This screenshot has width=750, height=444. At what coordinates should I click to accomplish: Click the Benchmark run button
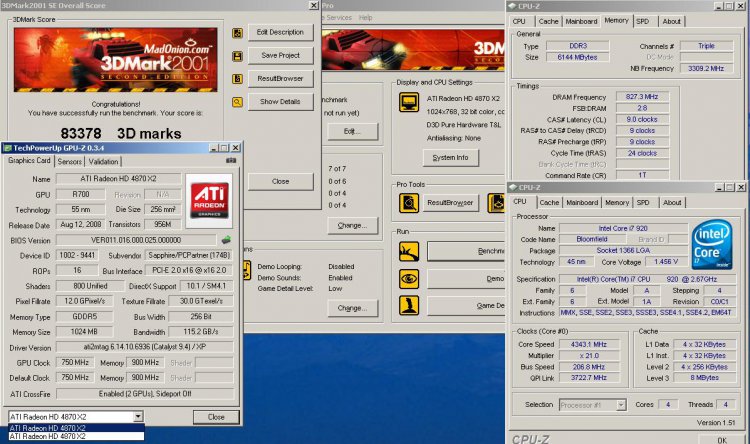tap(466, 251)
